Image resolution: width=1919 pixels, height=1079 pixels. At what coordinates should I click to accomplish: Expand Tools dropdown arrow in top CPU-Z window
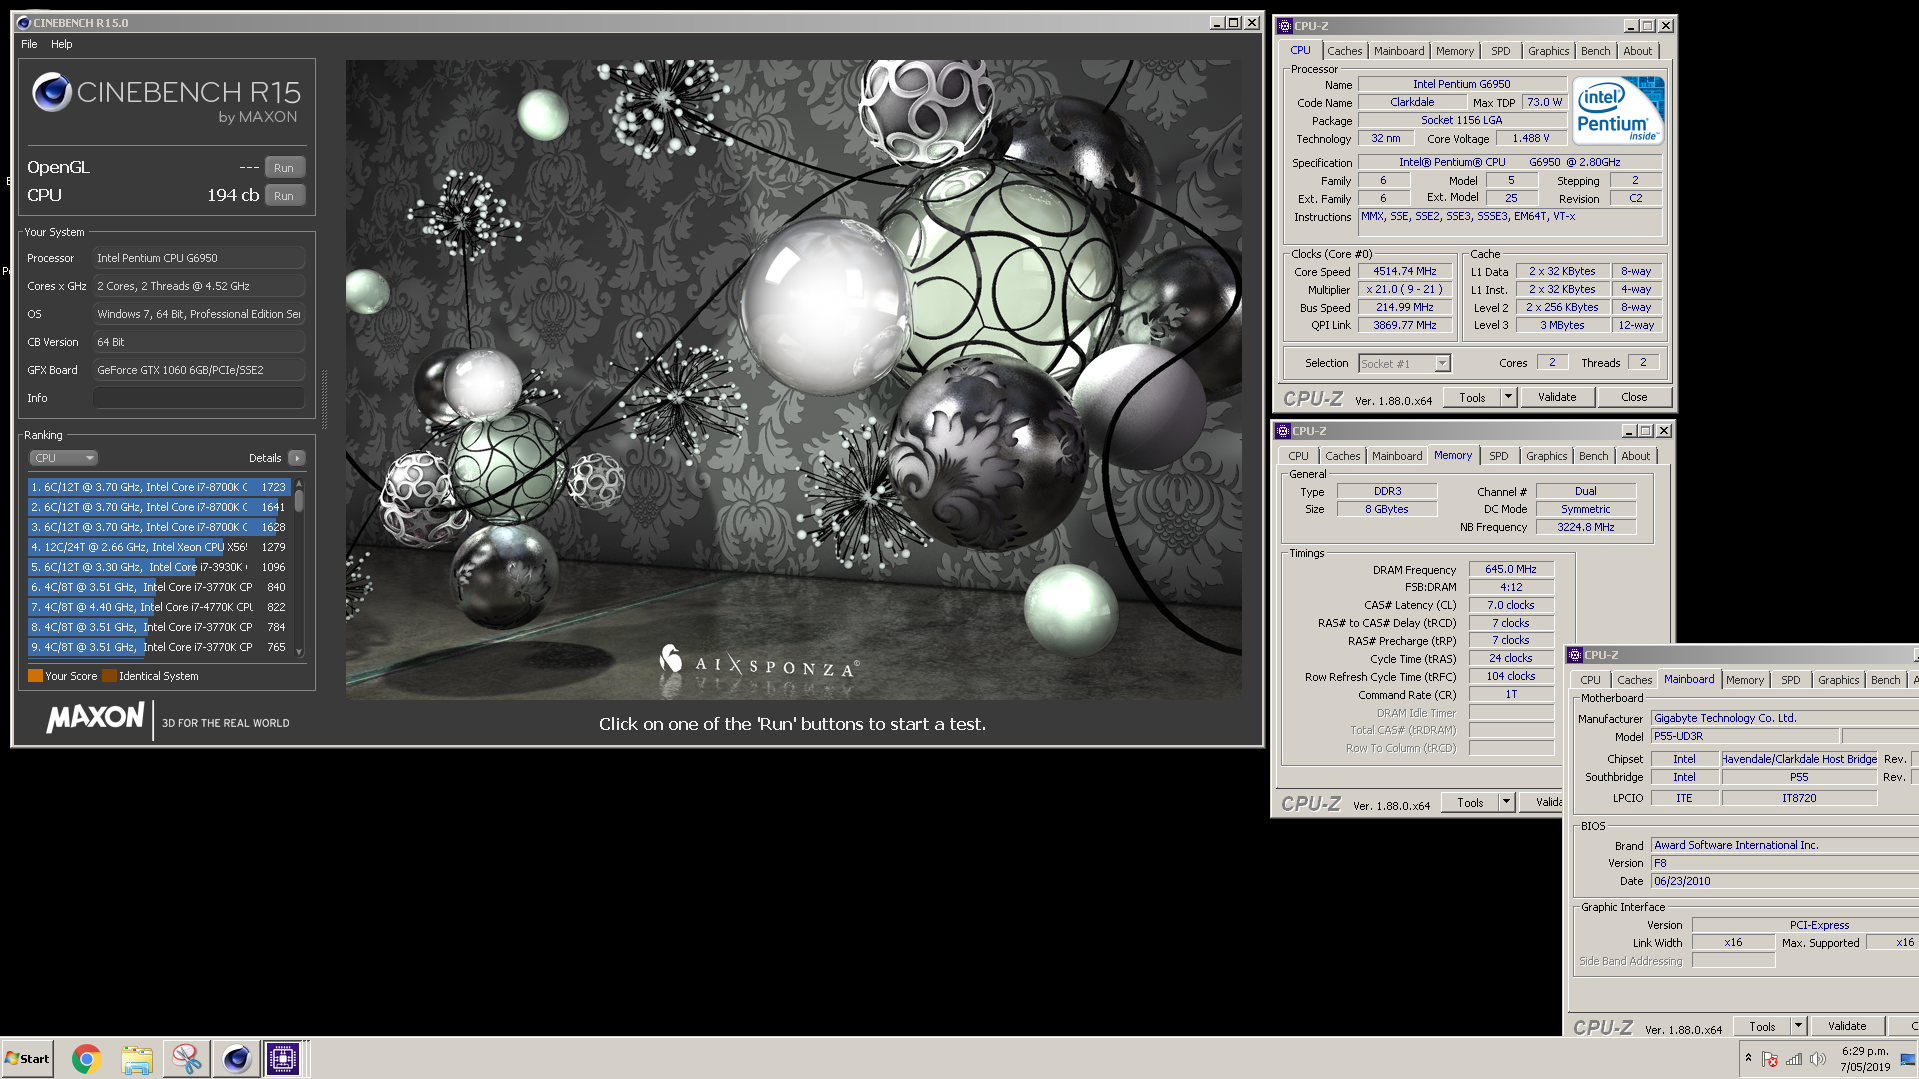coord(1508,397)
